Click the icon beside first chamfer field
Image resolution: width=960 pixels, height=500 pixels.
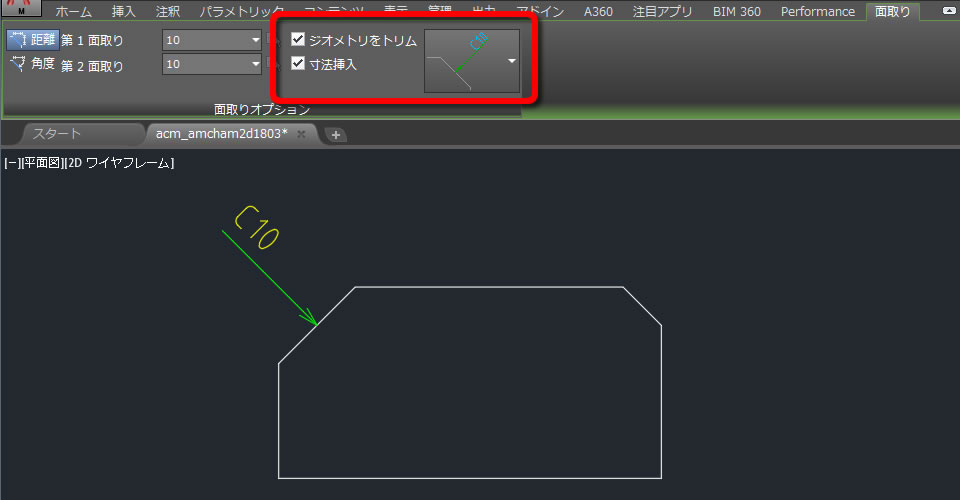272,40
